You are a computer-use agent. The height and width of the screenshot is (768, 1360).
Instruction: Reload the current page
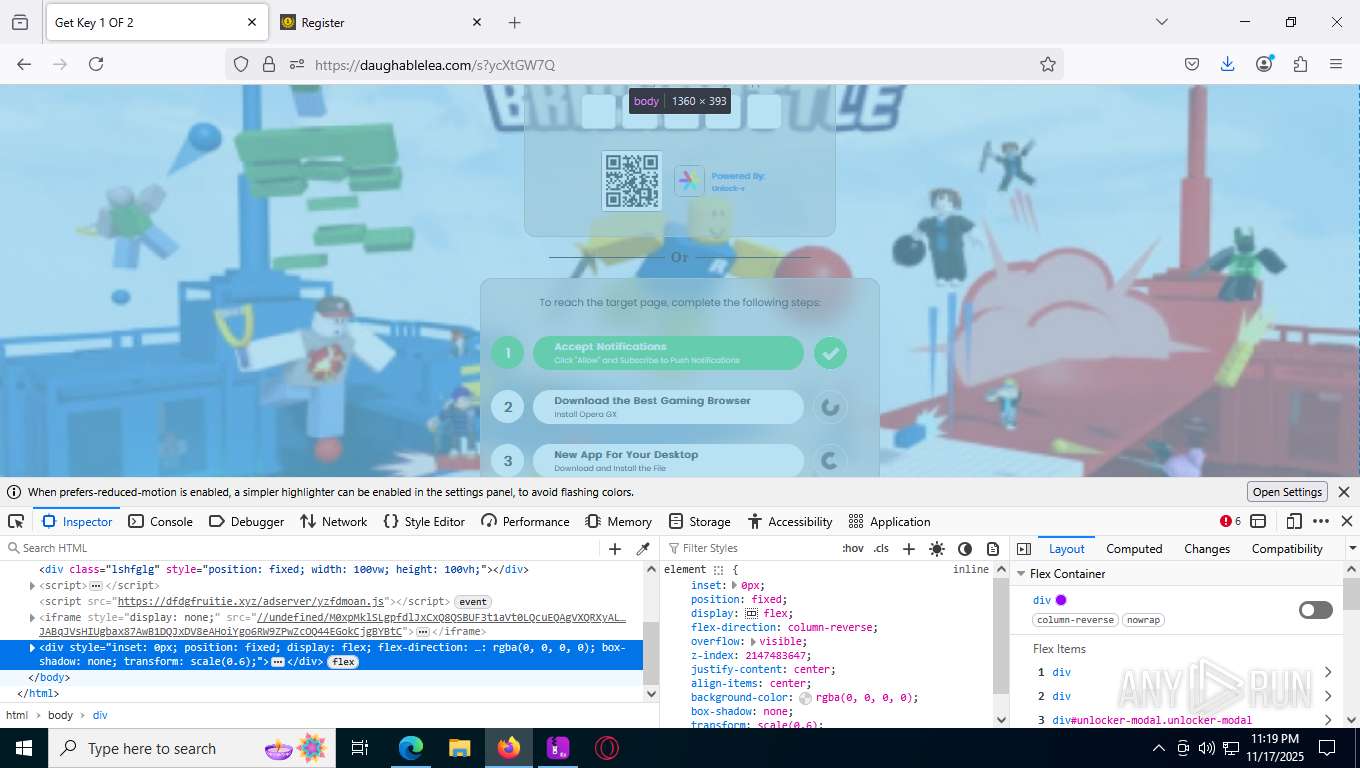coord(96,64)
